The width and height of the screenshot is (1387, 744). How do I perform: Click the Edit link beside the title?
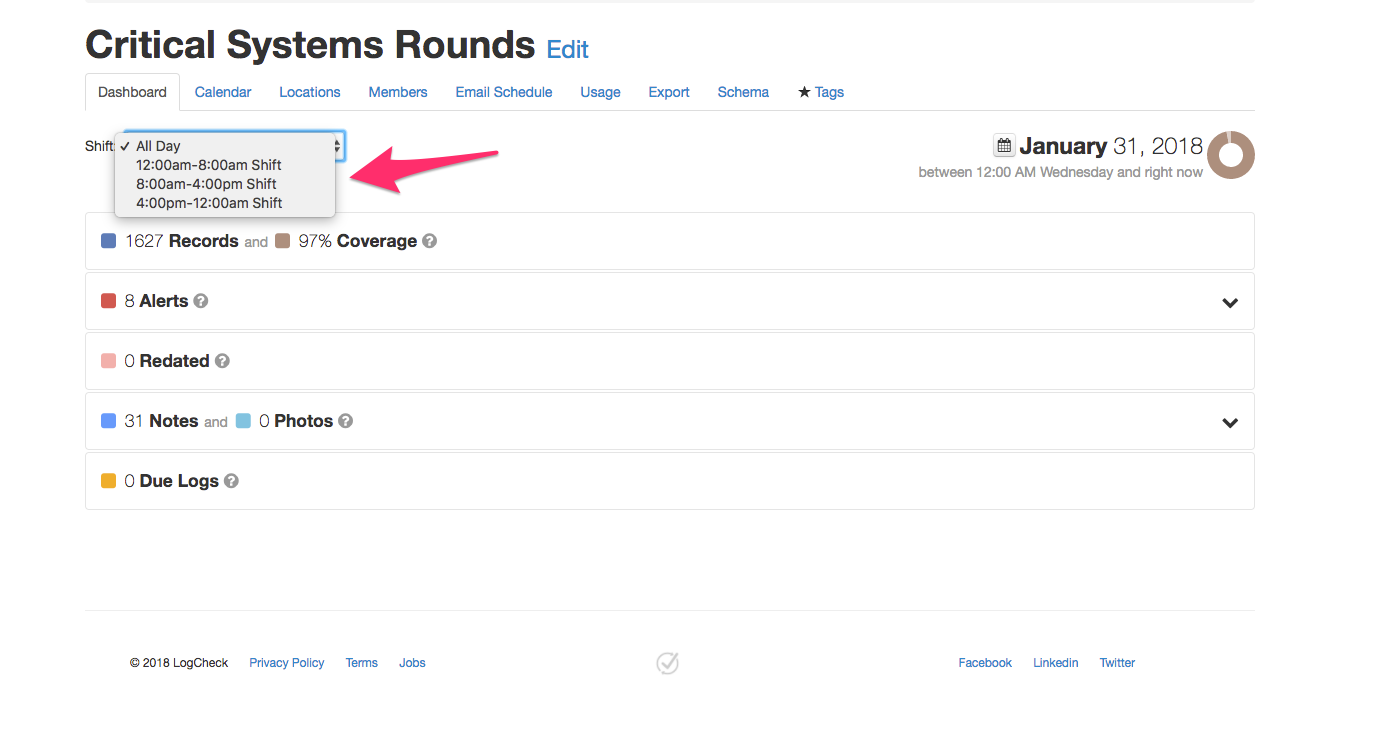tap(567, 49)
